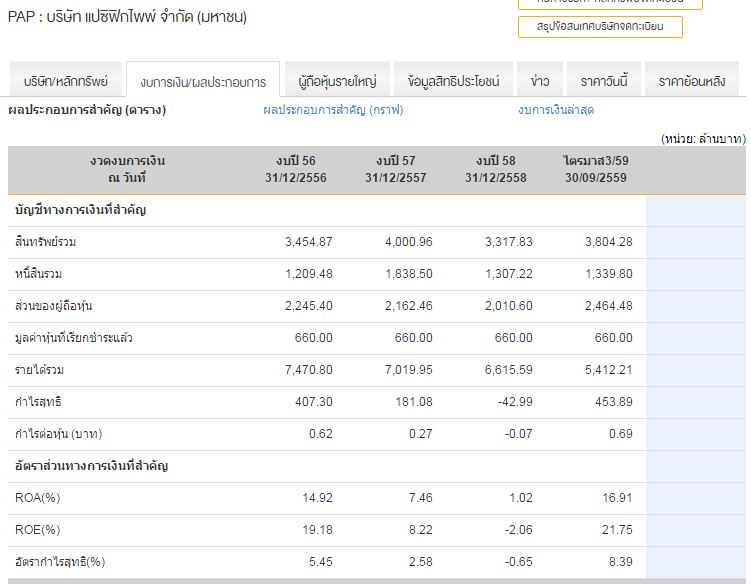Viewport: 751px width, 584px height.
Task: Click the งวดงบการเงิน ณ วันที่ header
Action: coord(127,169)
